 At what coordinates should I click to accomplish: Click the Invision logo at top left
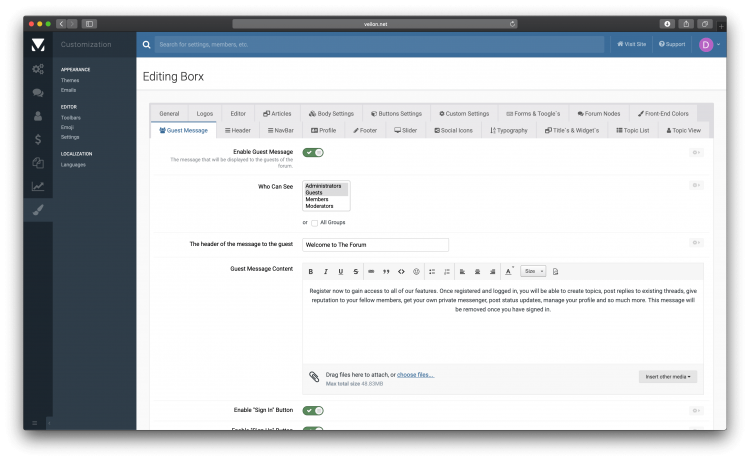pos(38,44)
